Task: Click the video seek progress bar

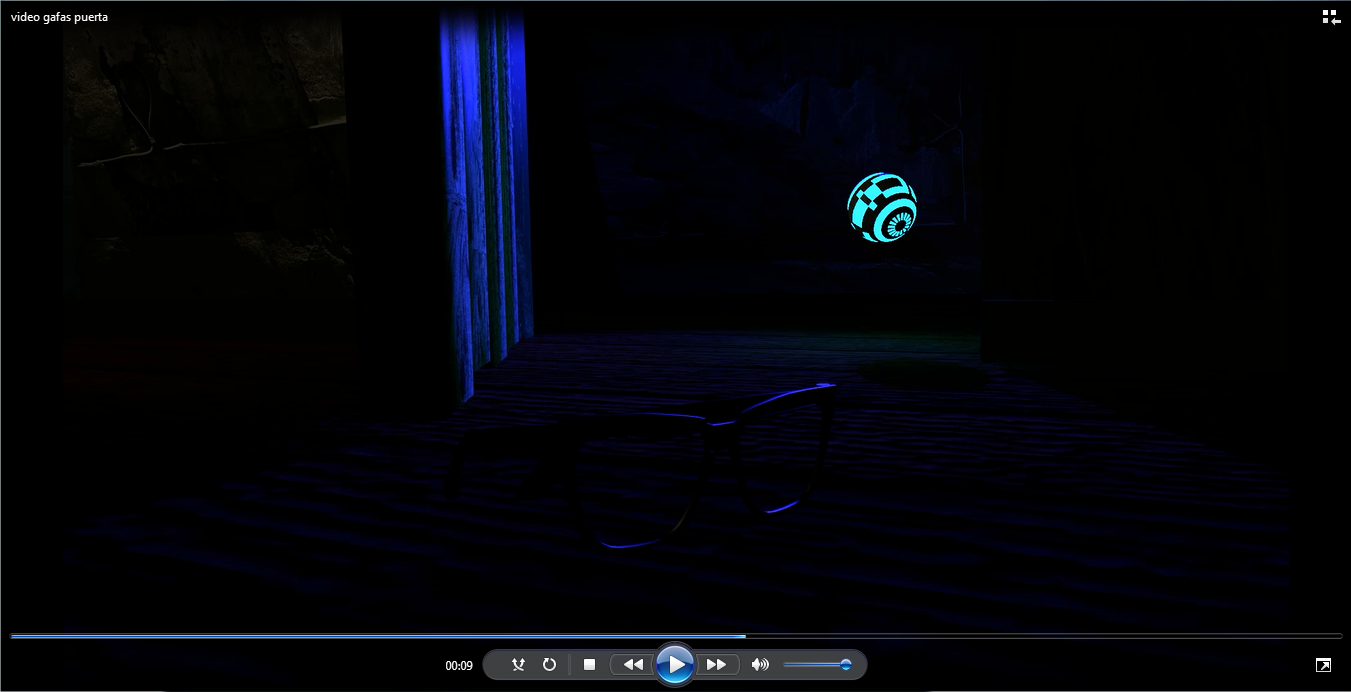Action: click(x=675, y=636)
